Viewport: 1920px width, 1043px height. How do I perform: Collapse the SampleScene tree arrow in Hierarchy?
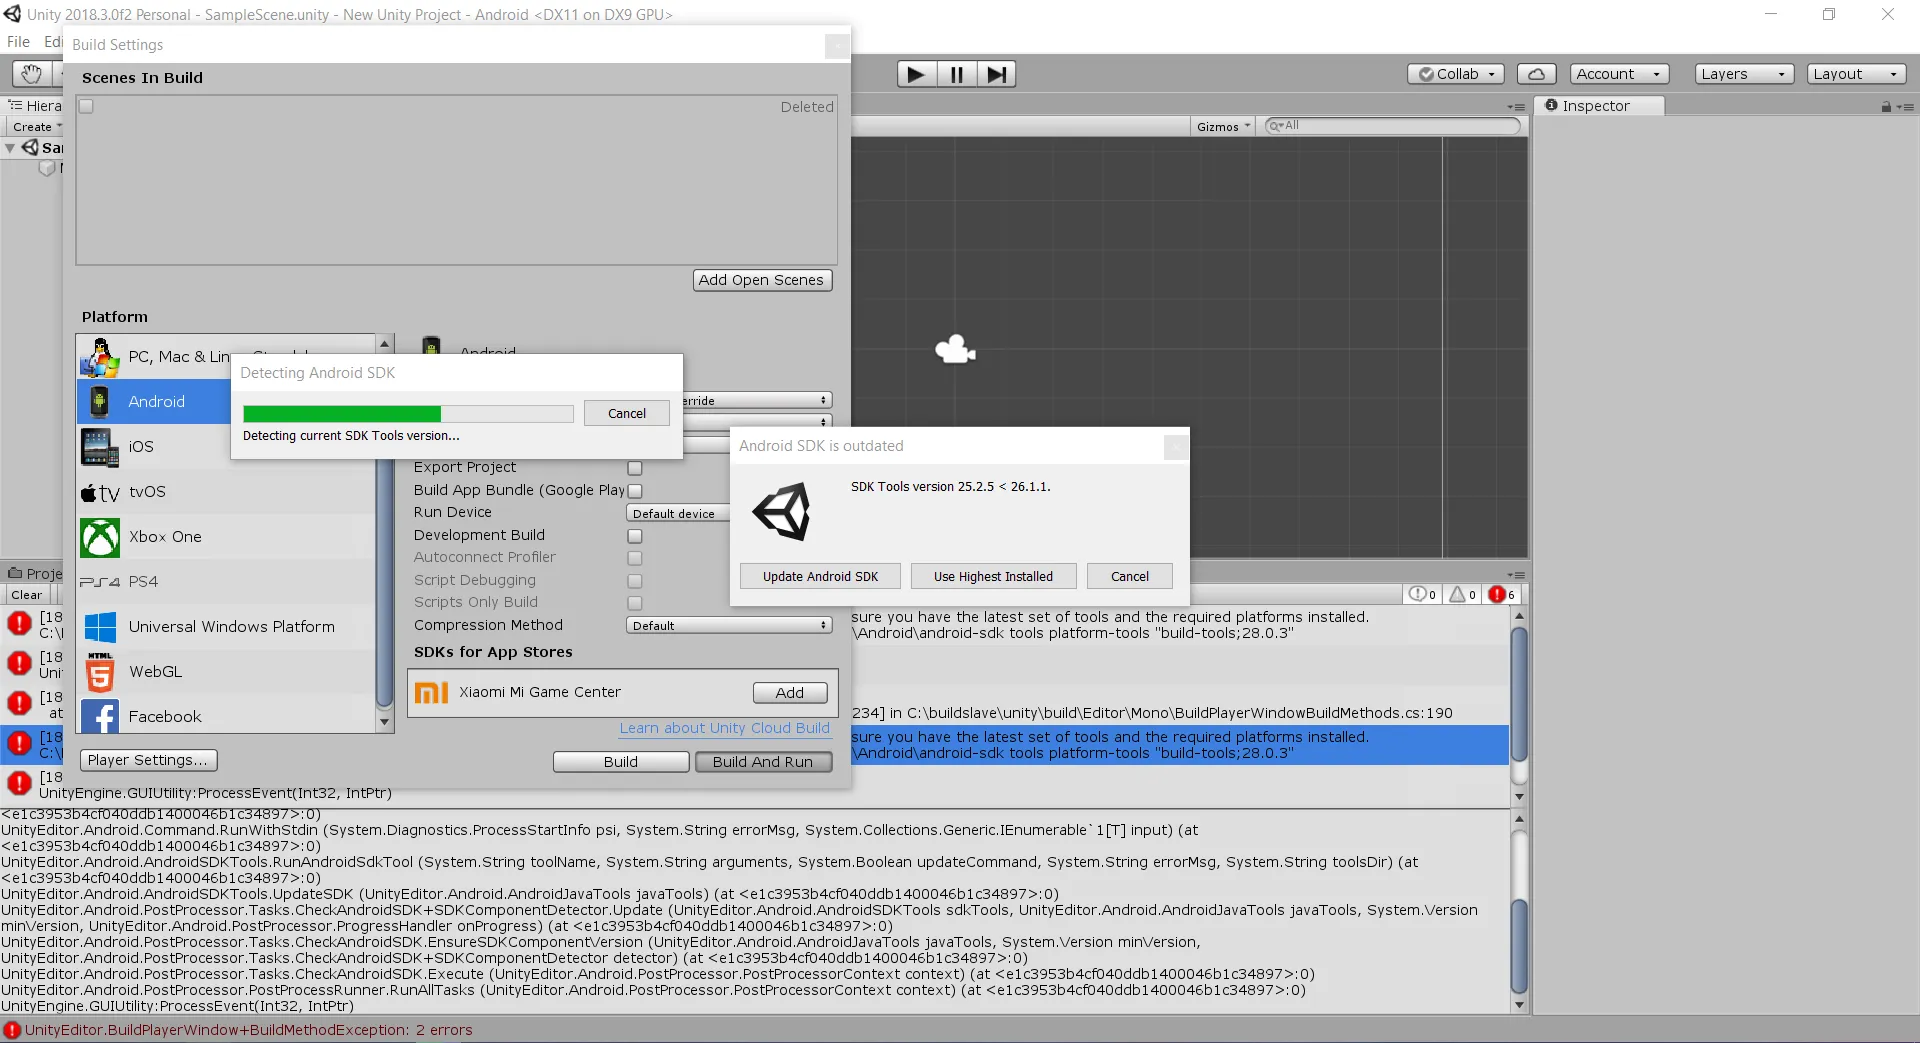10,148
